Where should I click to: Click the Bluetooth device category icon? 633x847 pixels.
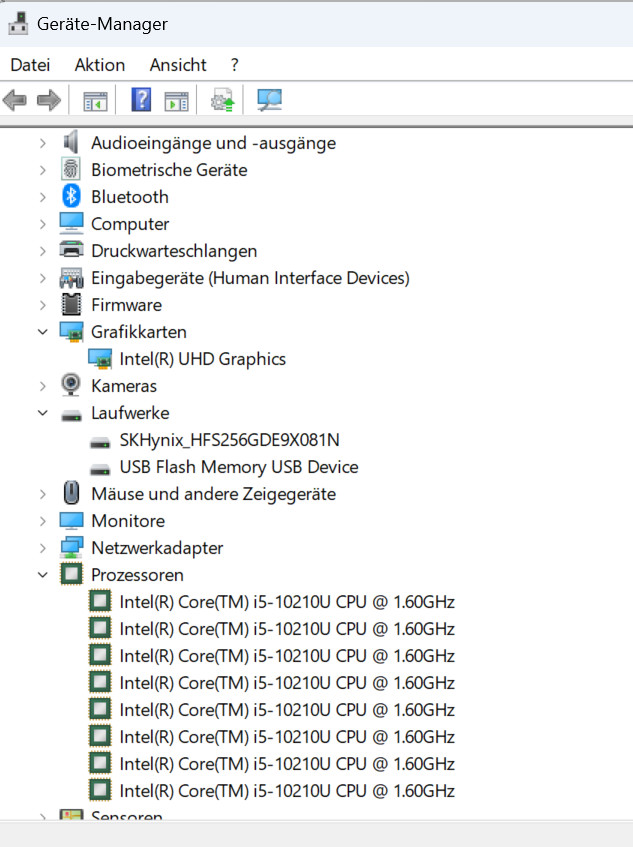(71, 197)
